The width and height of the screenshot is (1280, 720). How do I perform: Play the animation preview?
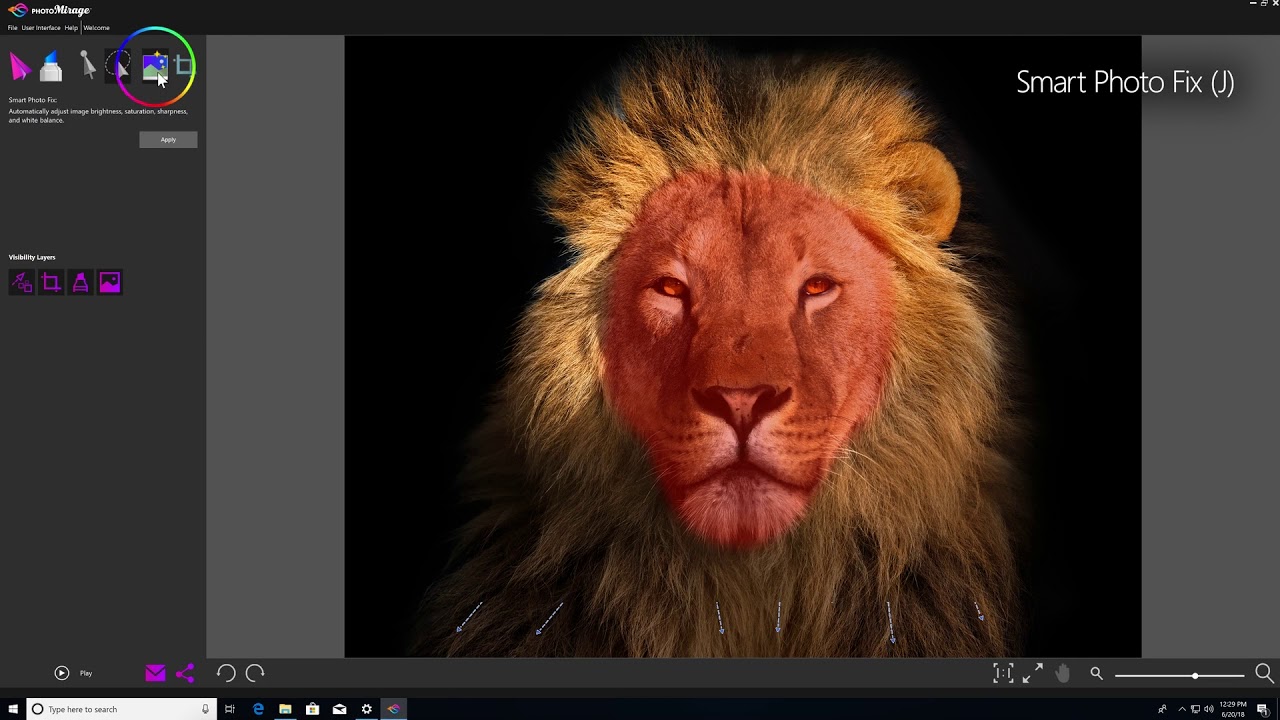(62, 673)
